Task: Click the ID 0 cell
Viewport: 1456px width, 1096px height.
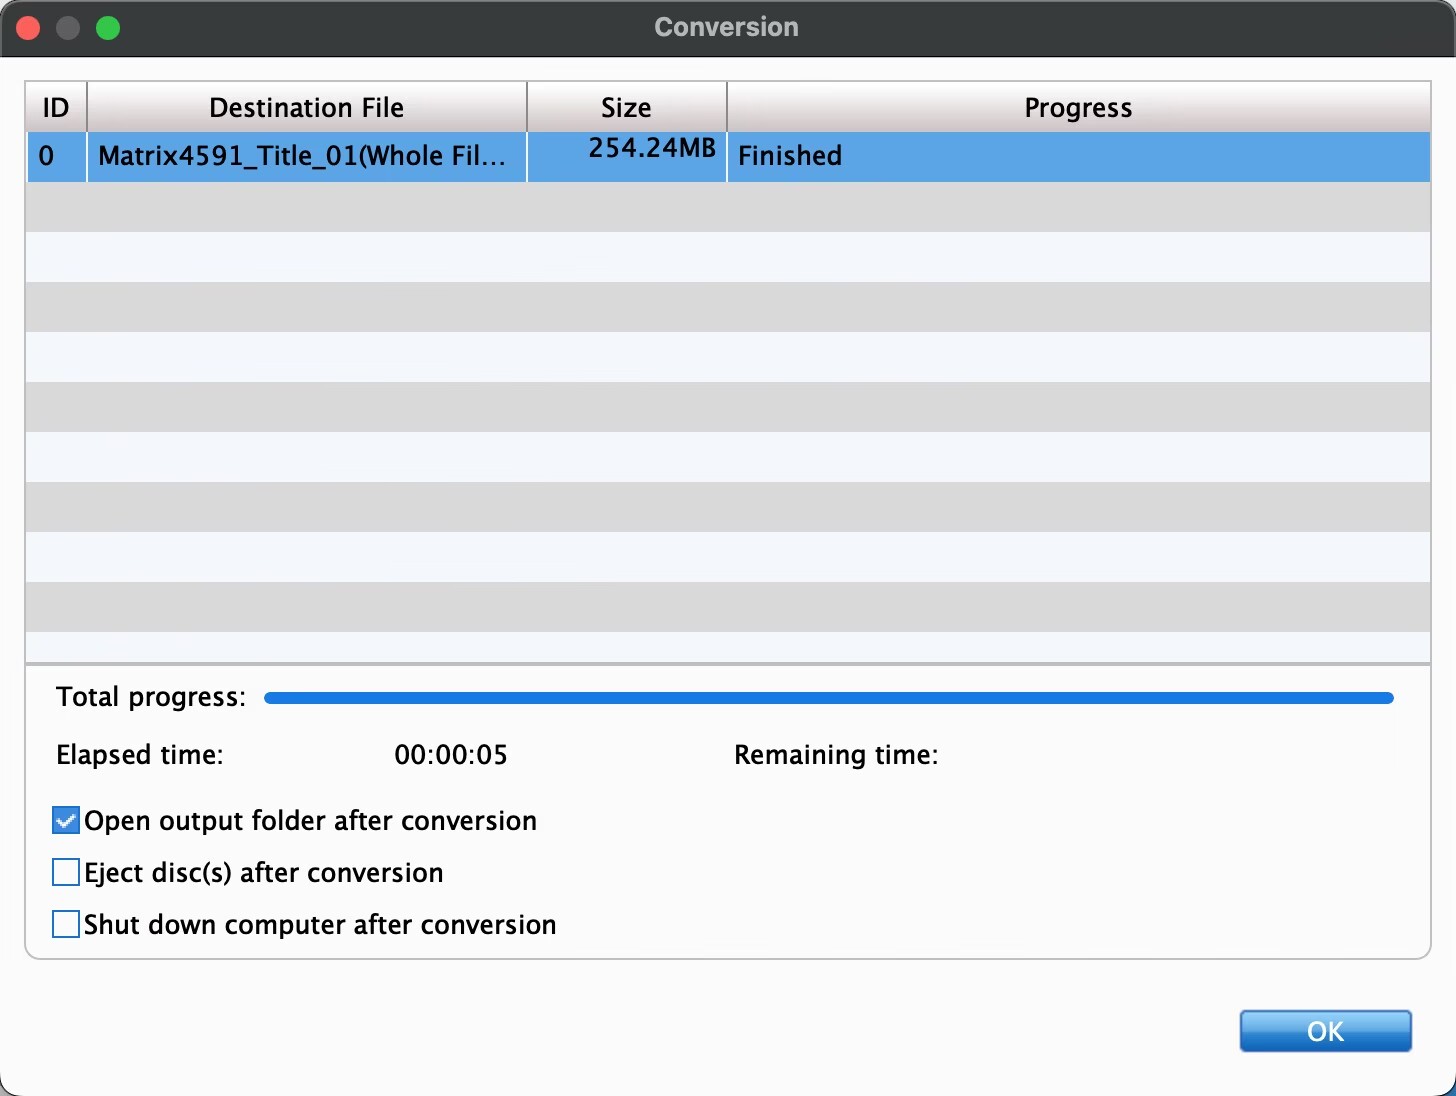Action: tap(47, 156)
